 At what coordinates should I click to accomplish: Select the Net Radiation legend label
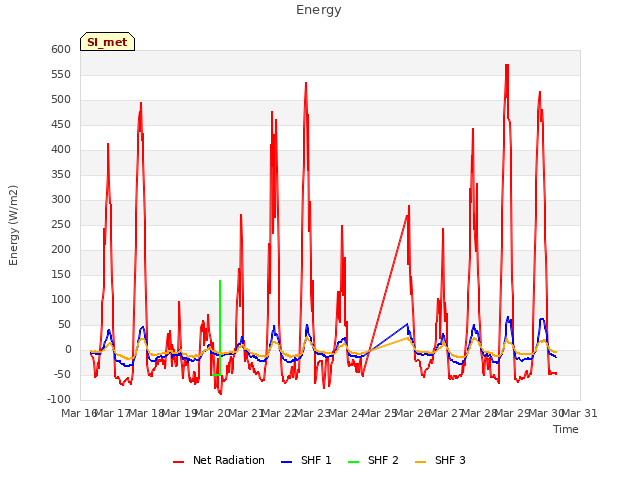point(229,460)
